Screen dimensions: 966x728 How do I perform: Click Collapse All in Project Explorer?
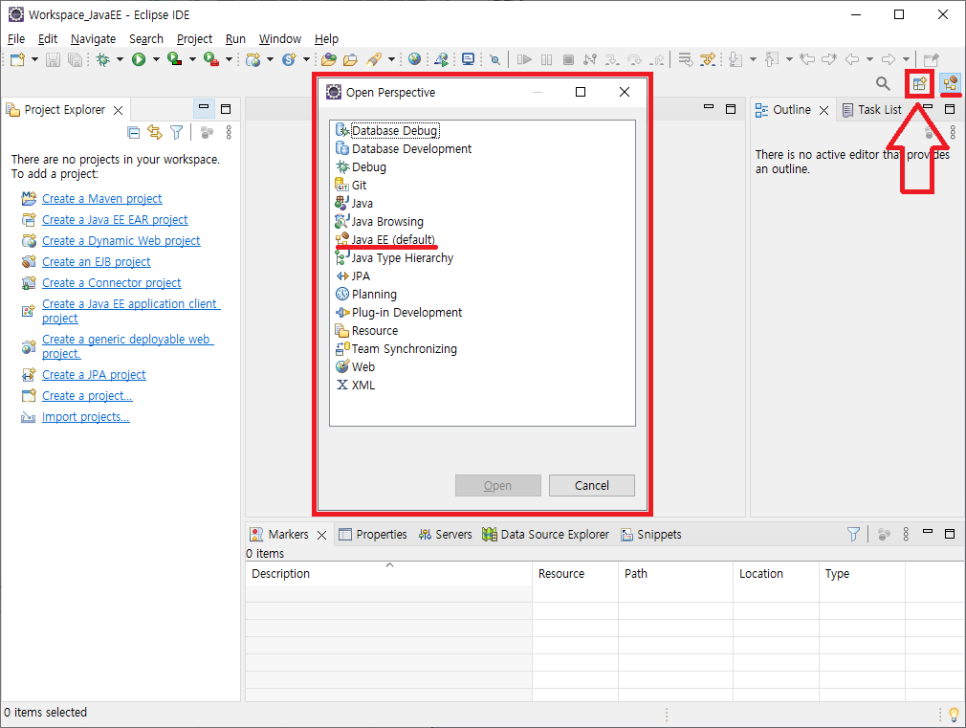tap(134, 132)
